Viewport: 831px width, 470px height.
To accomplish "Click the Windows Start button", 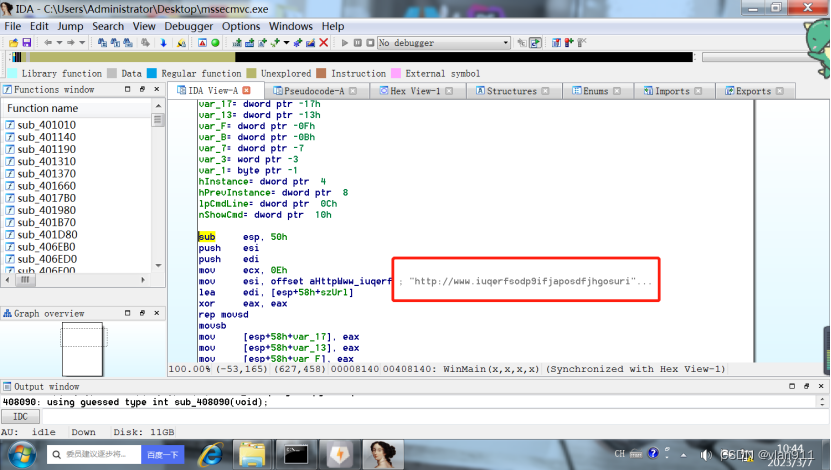I will click(x=21, y=455).
